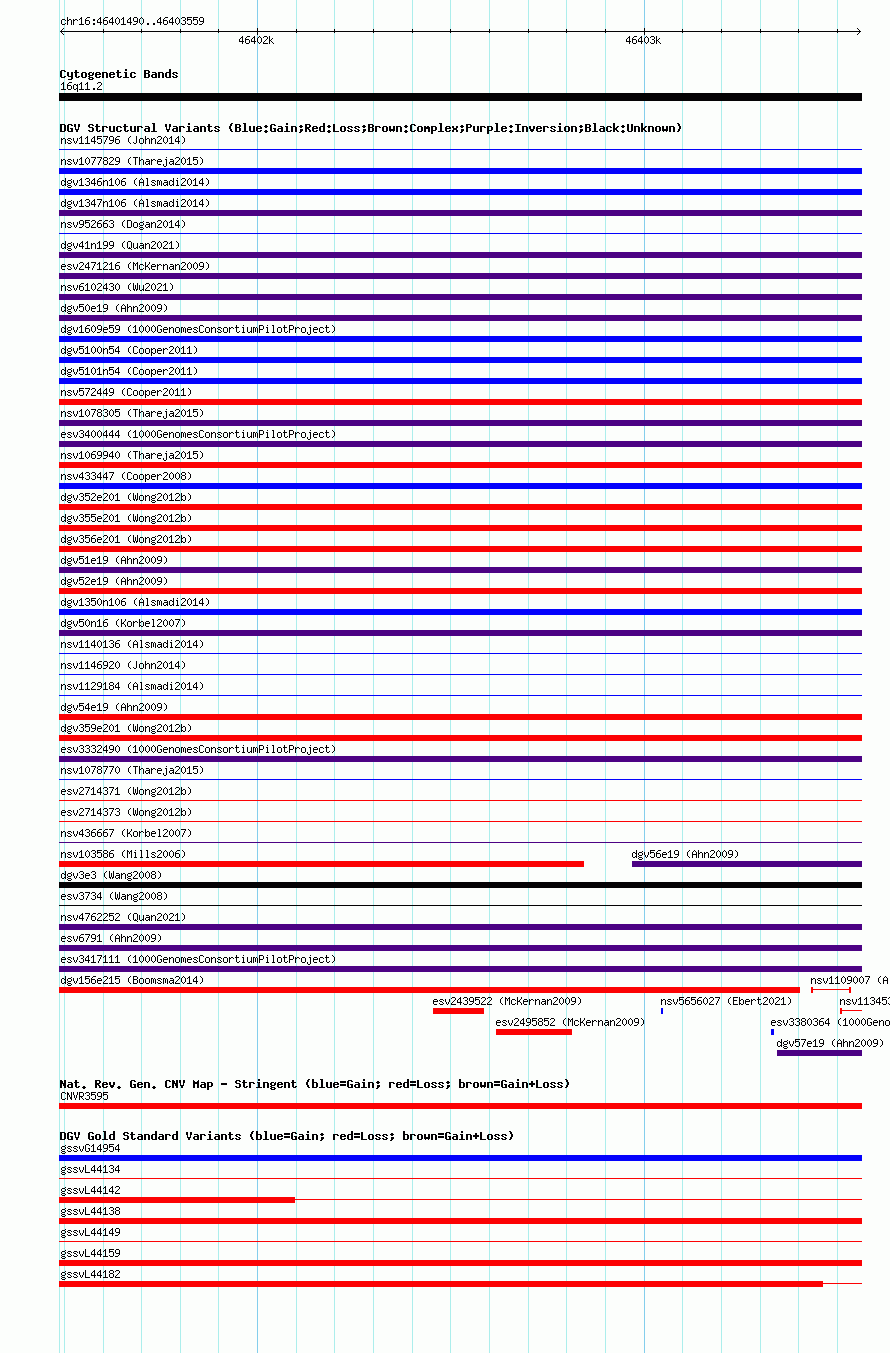890x1353 pixels.
Task: Select nsv436667 (Korbel2007) label
Action: click(x=126, y=833)
